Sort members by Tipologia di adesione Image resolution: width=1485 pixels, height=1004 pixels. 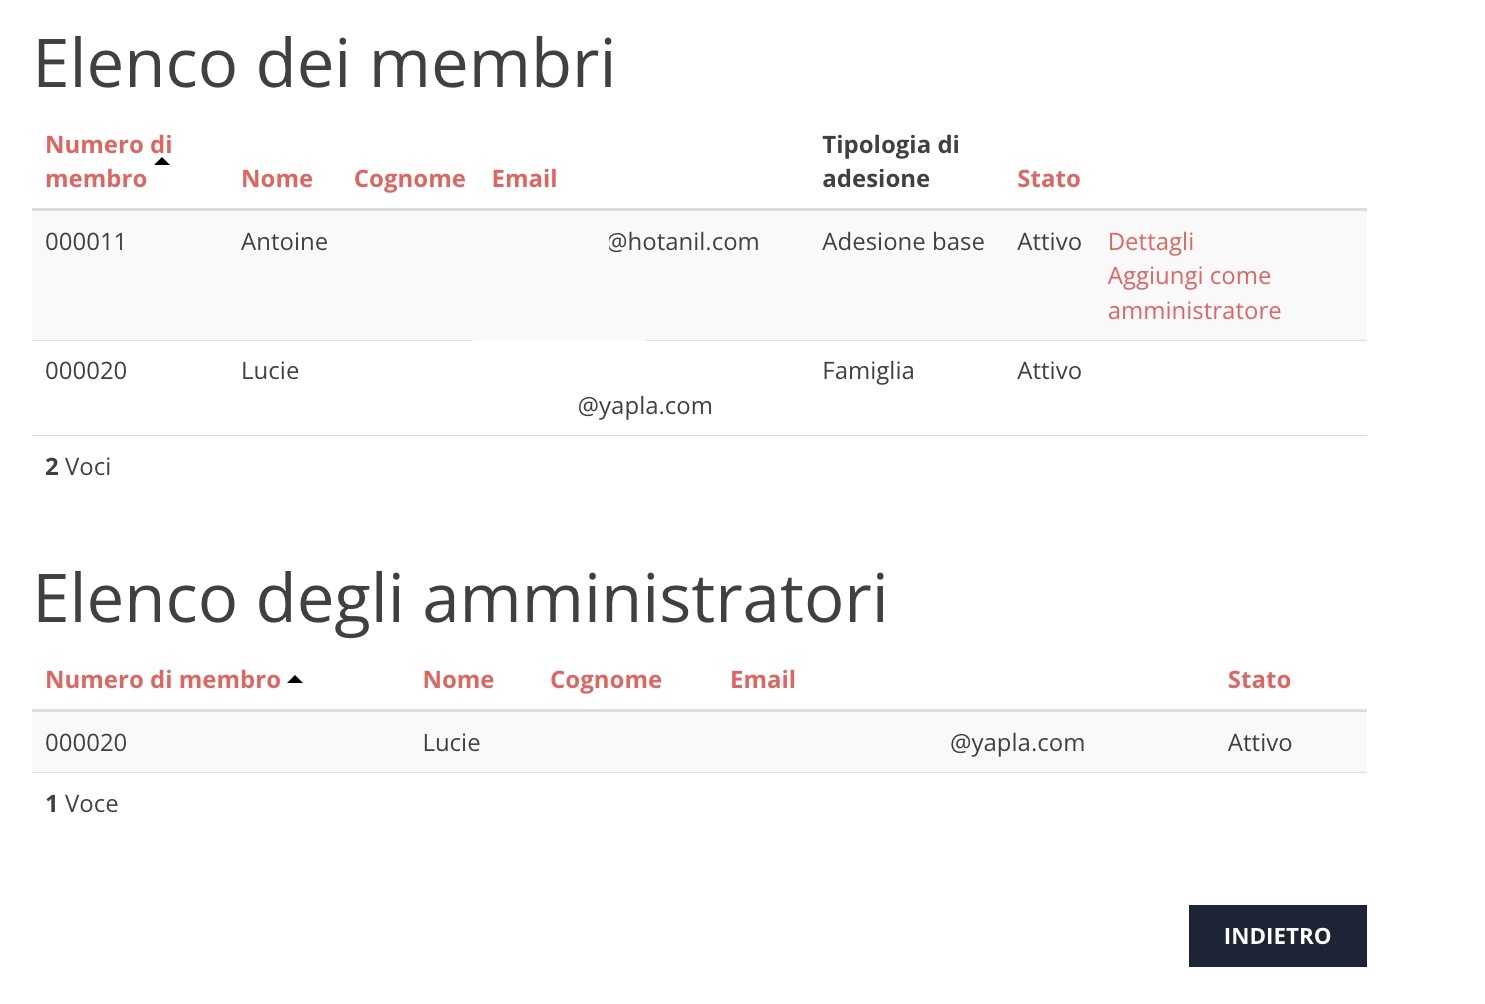click(x=890, y=161)
